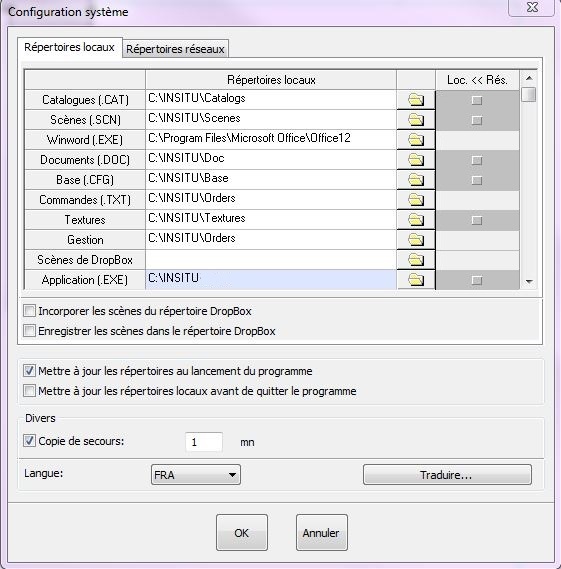Open folder picker for Textures row

pos(416,219)
